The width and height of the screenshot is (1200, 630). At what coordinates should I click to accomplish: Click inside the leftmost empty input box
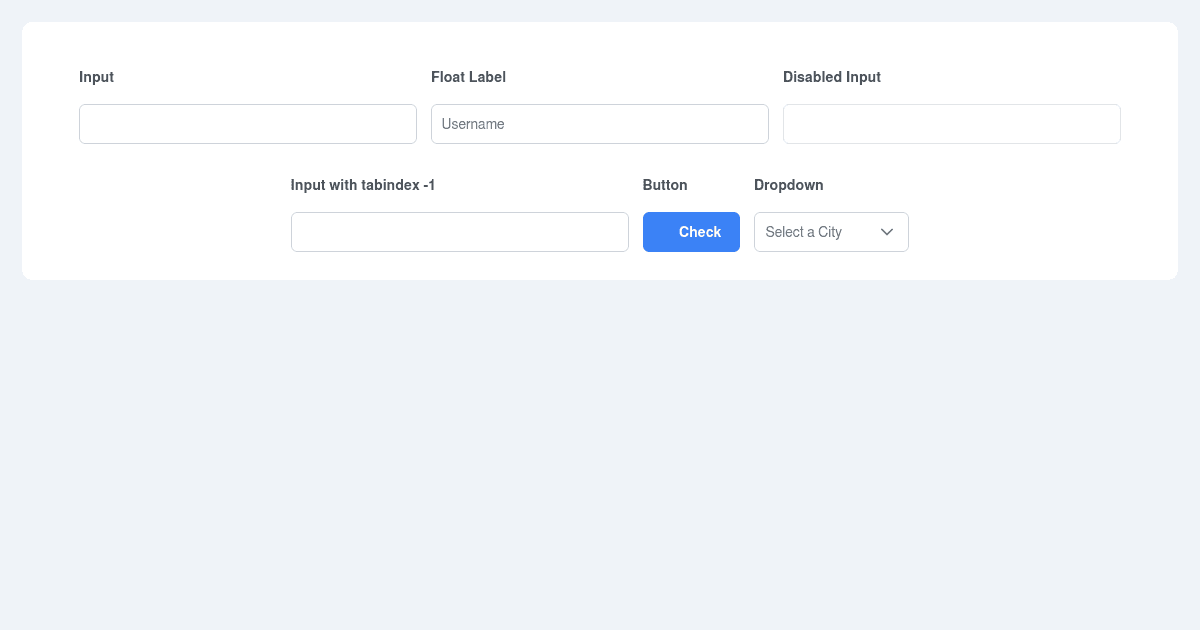pos(247,123)
